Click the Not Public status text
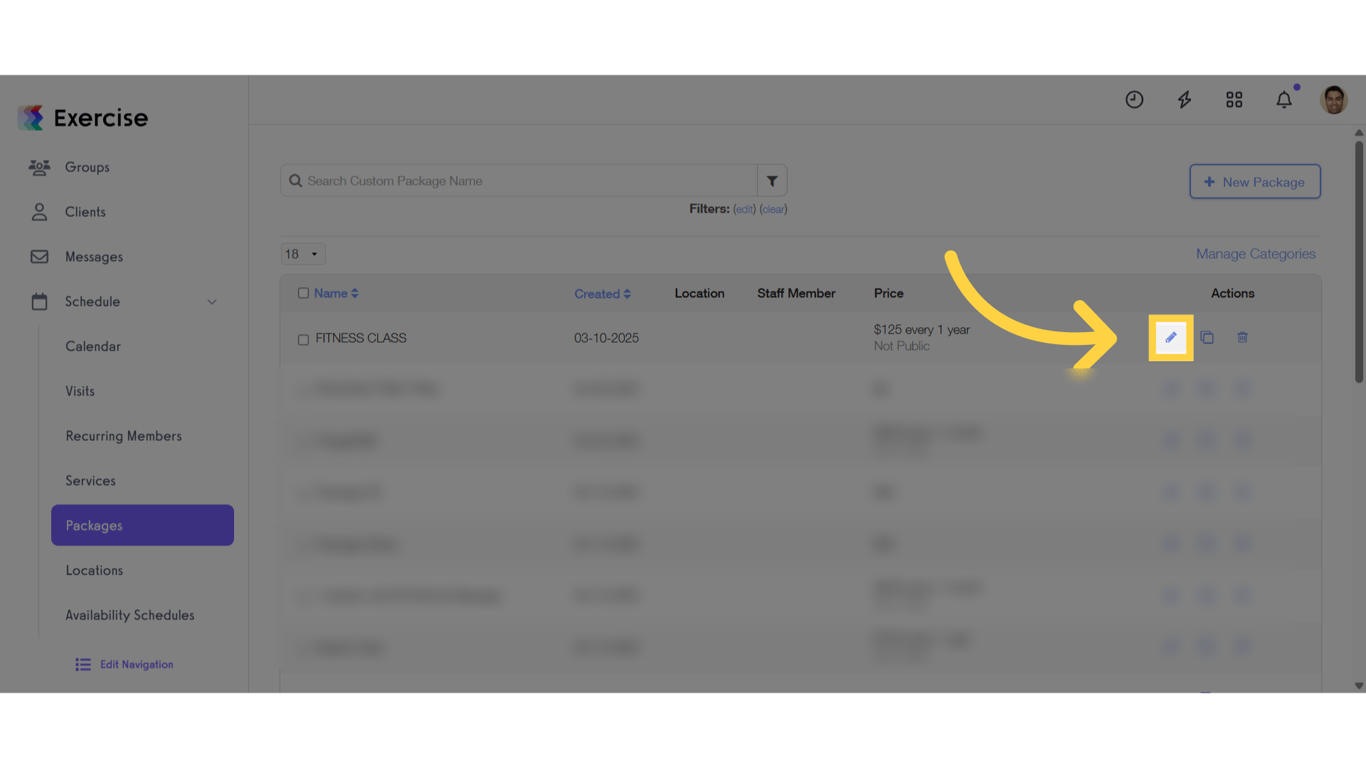Screen dimensions: 1366x768 [x=902, y=347]
